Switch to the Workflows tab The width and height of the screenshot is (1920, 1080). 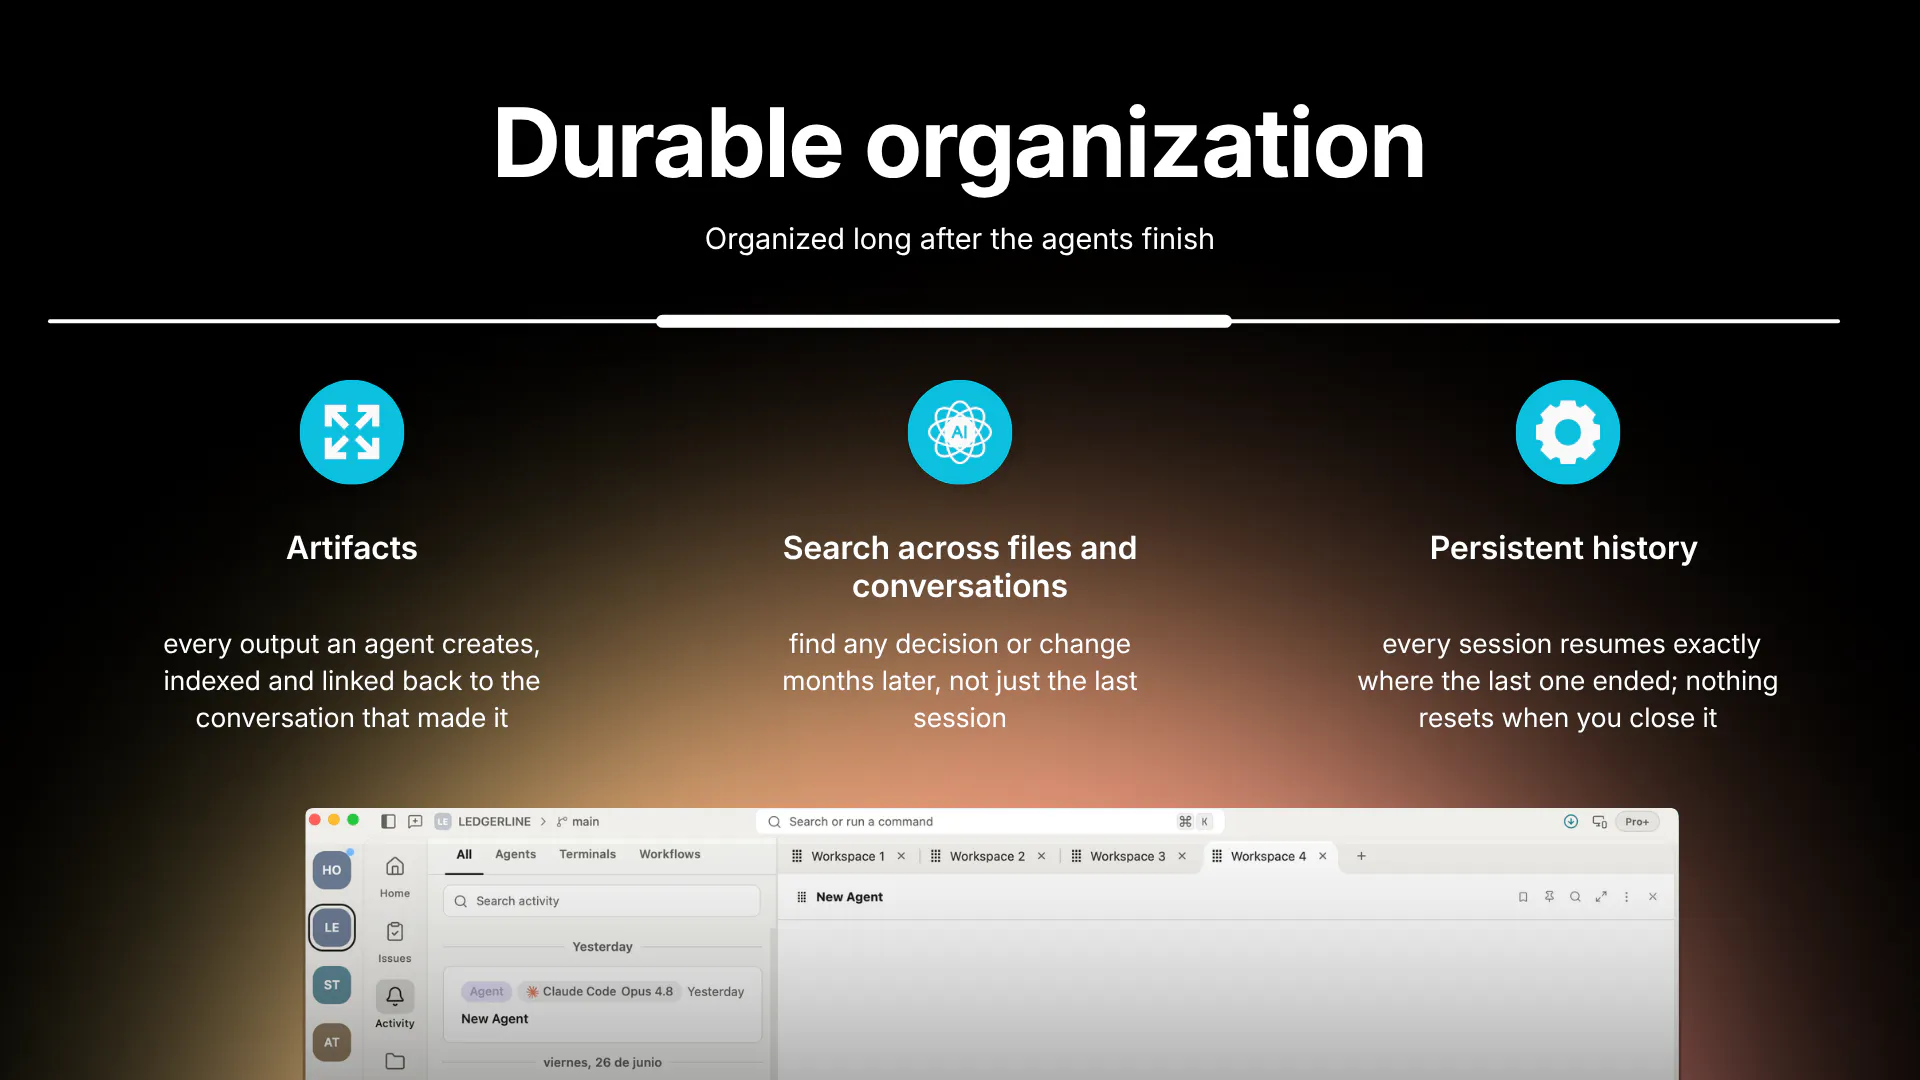(670, 854)
